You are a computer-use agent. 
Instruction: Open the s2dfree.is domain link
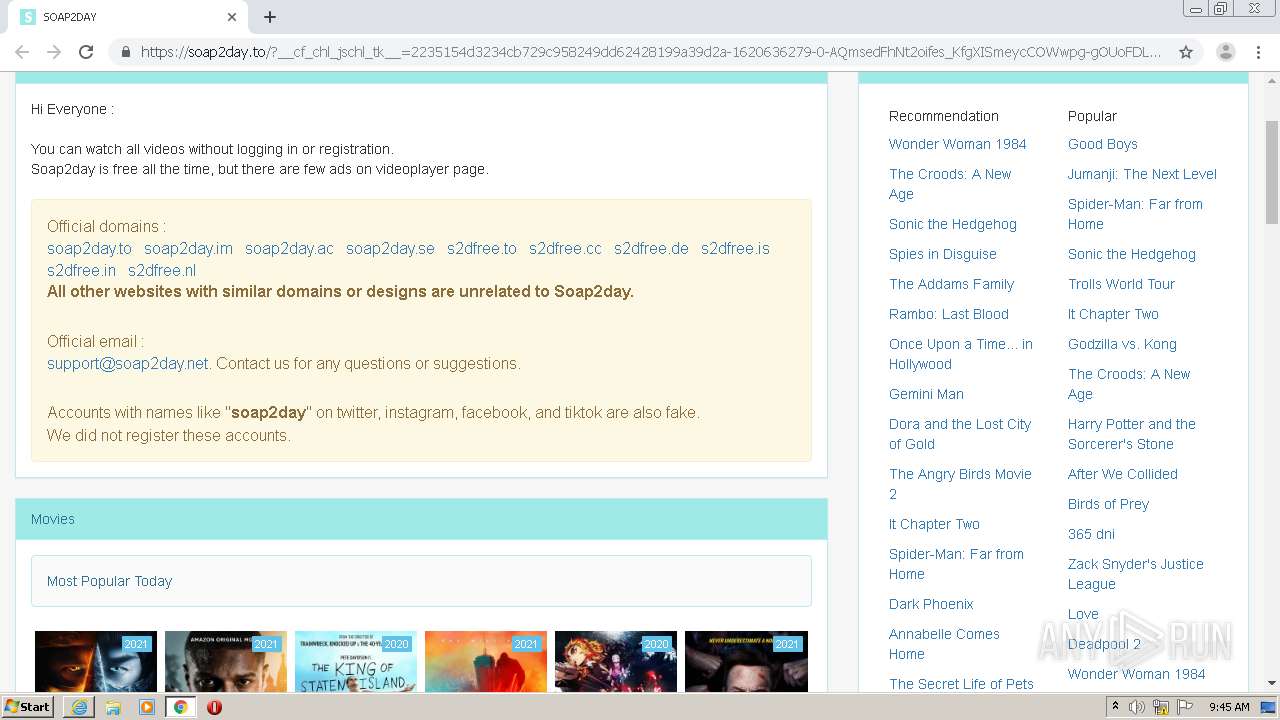(x=735, y=248)
